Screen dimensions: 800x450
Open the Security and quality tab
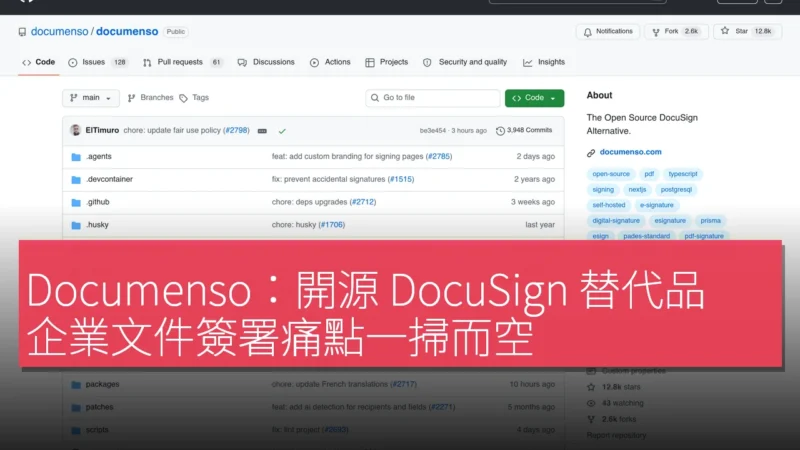pos(465,62)
